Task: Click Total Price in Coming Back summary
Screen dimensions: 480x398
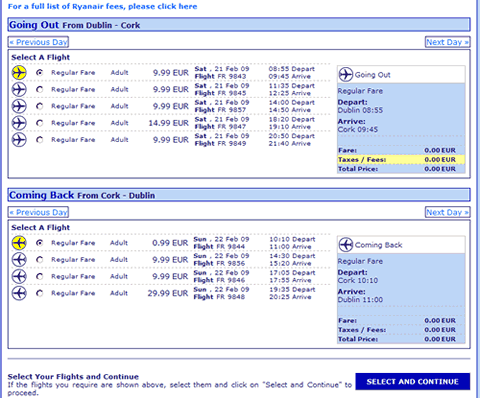Action: pyautogui.click(x=401, y=339)
